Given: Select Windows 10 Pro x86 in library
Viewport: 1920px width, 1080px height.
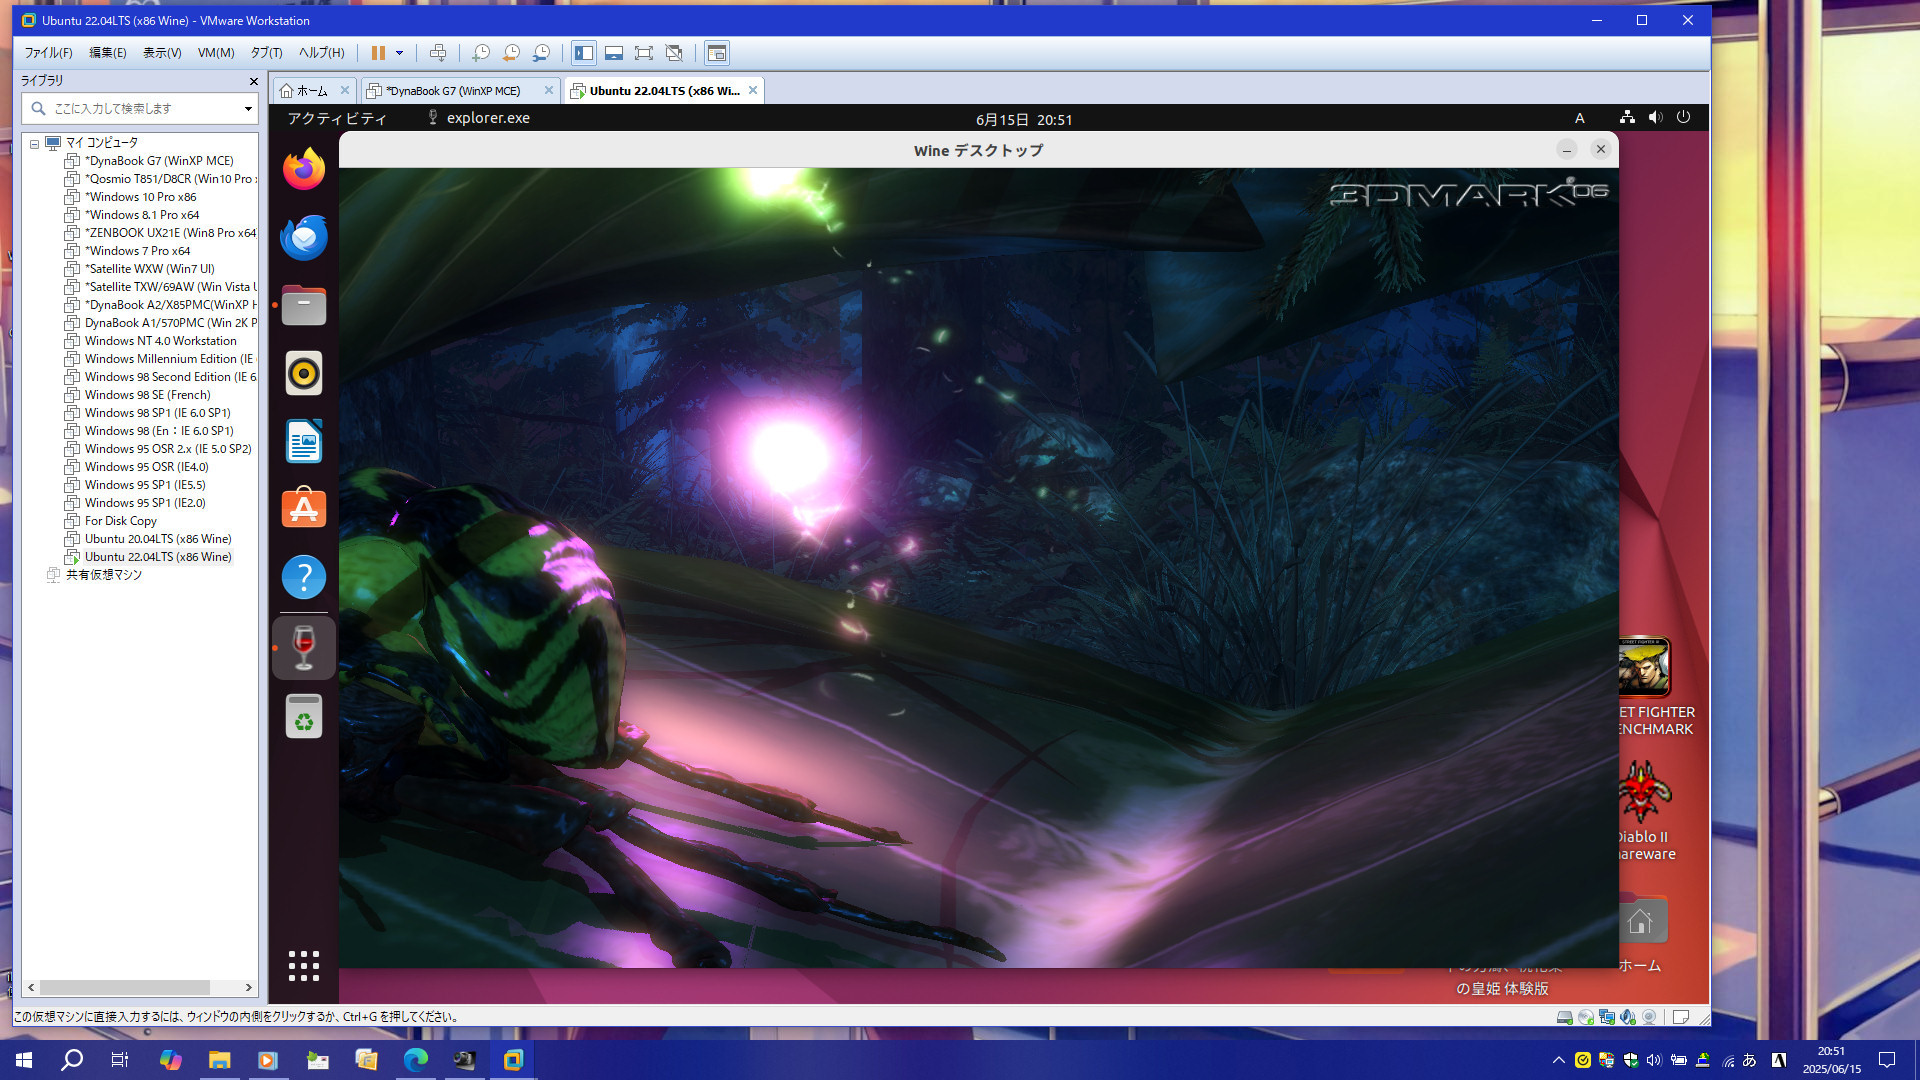Looking at the screenshot, I should [140, 197].
